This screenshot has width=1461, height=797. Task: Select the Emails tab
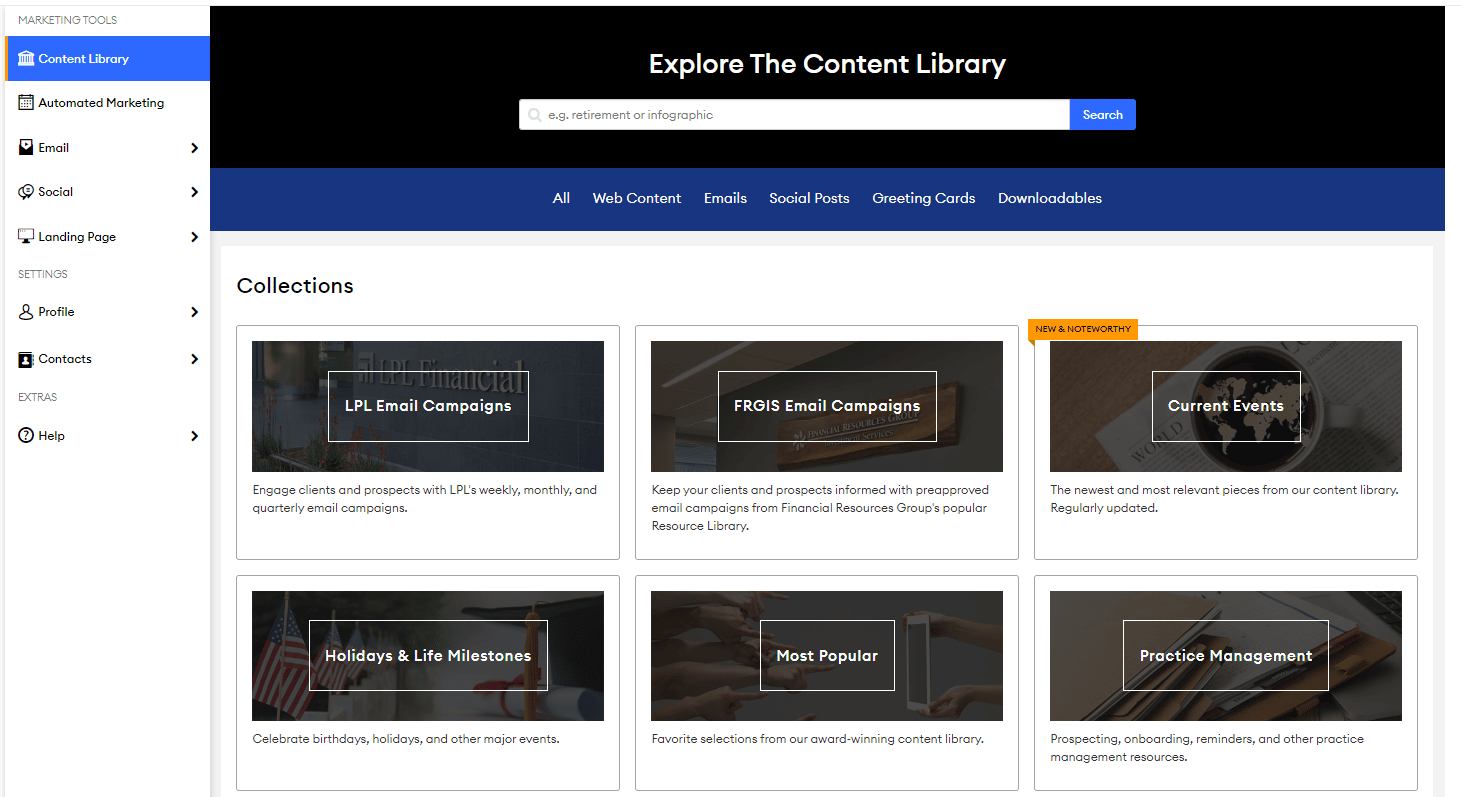pos(725,198)
